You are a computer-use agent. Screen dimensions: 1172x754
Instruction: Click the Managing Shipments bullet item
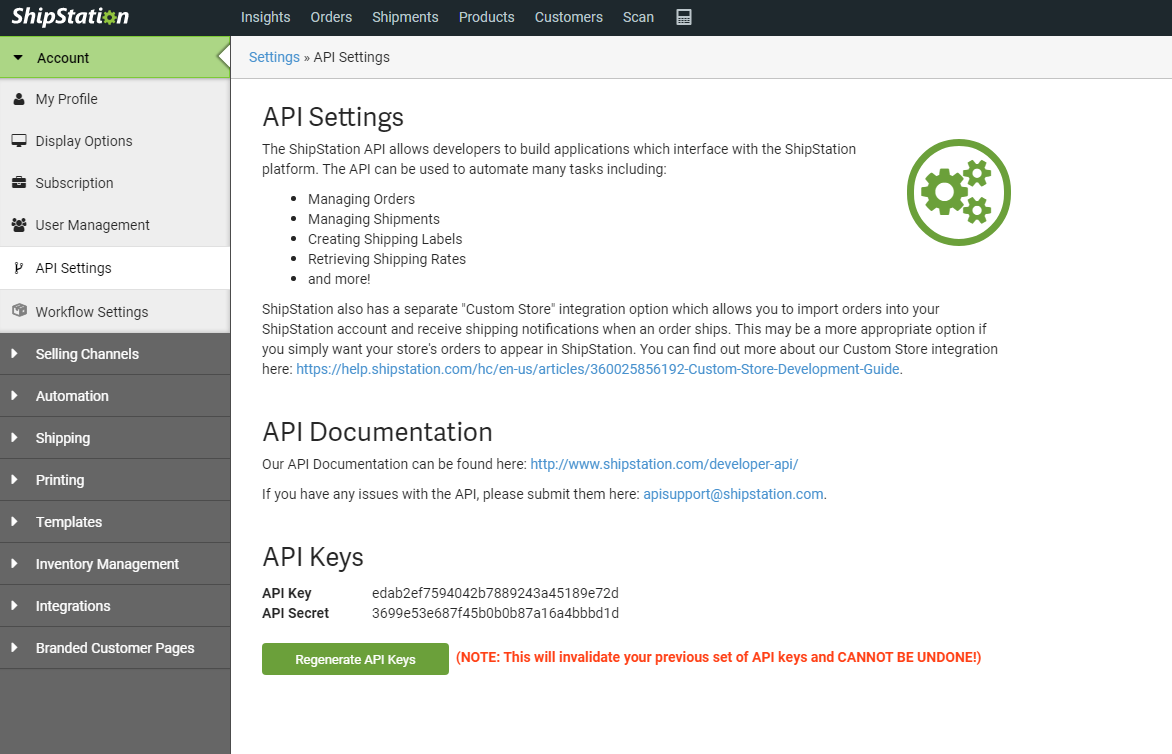(374, 219)
